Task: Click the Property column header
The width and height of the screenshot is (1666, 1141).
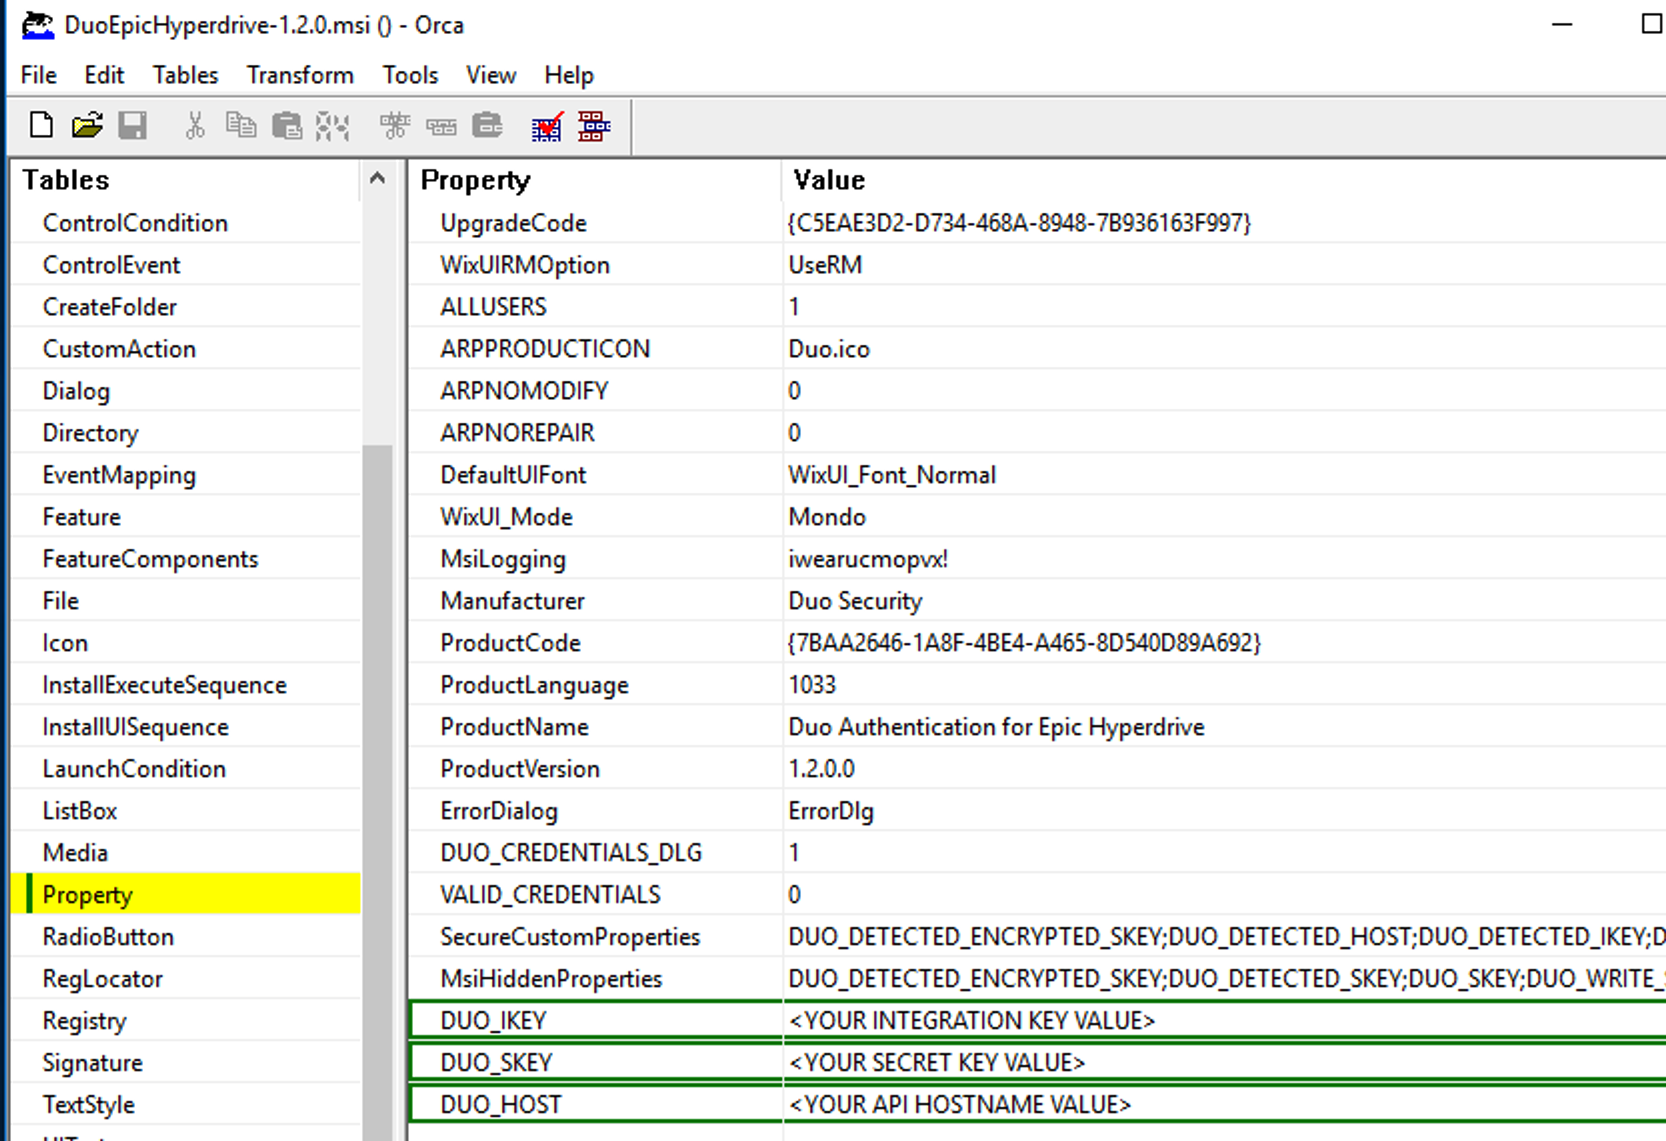Action: pos(475,180)
